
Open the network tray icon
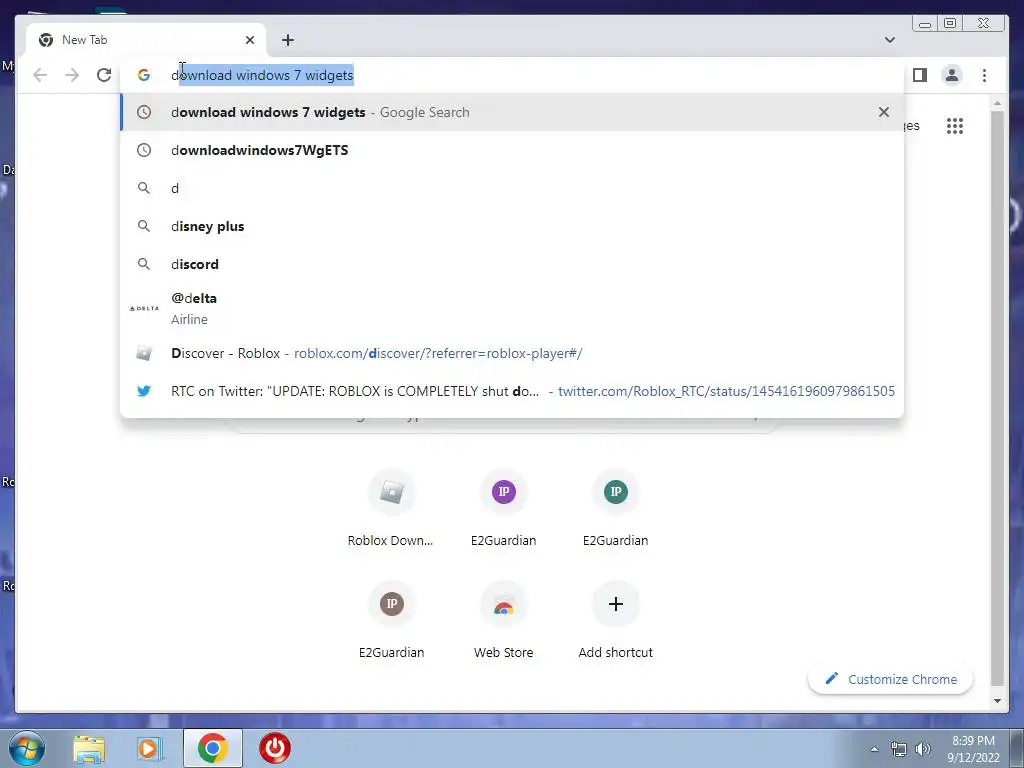pyautogui.click(x=899, y=749)
